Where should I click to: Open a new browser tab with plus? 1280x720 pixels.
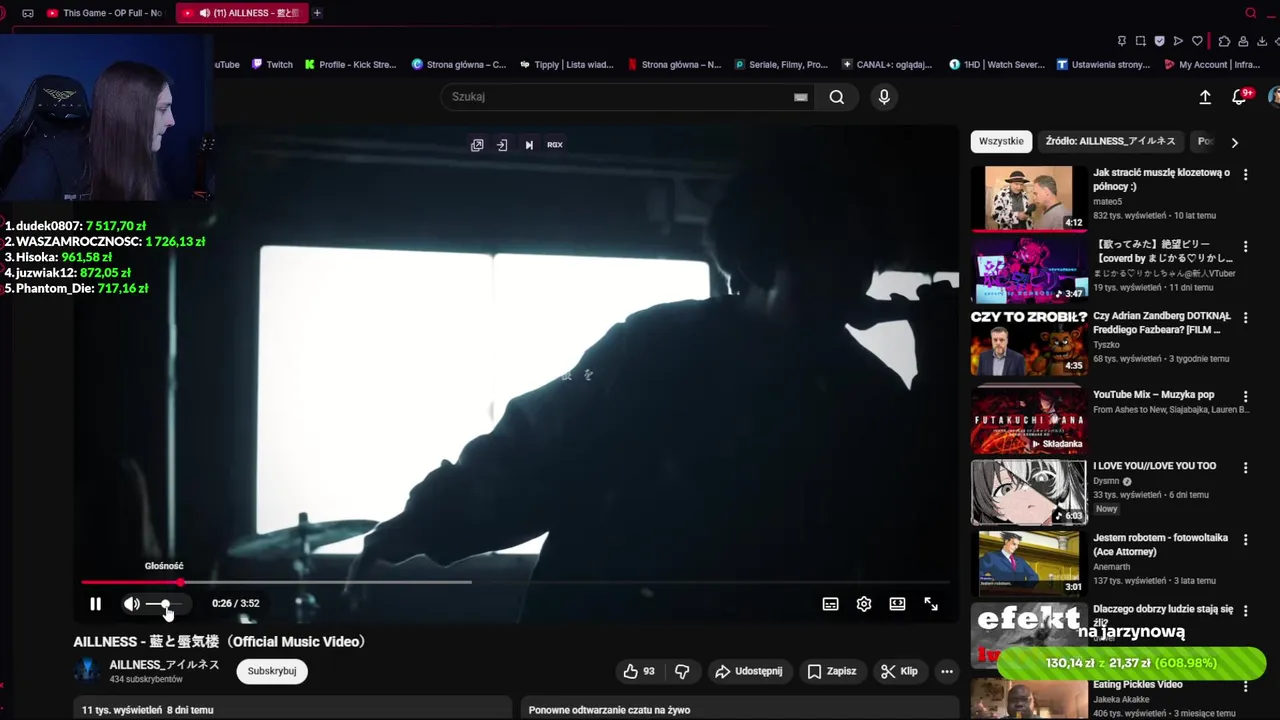click(317, 13)
